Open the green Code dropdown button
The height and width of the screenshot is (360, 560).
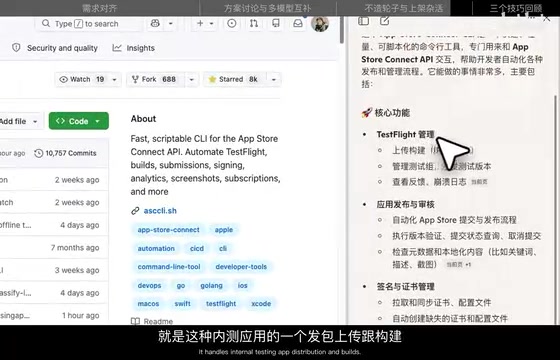click(x=79, y=121)
